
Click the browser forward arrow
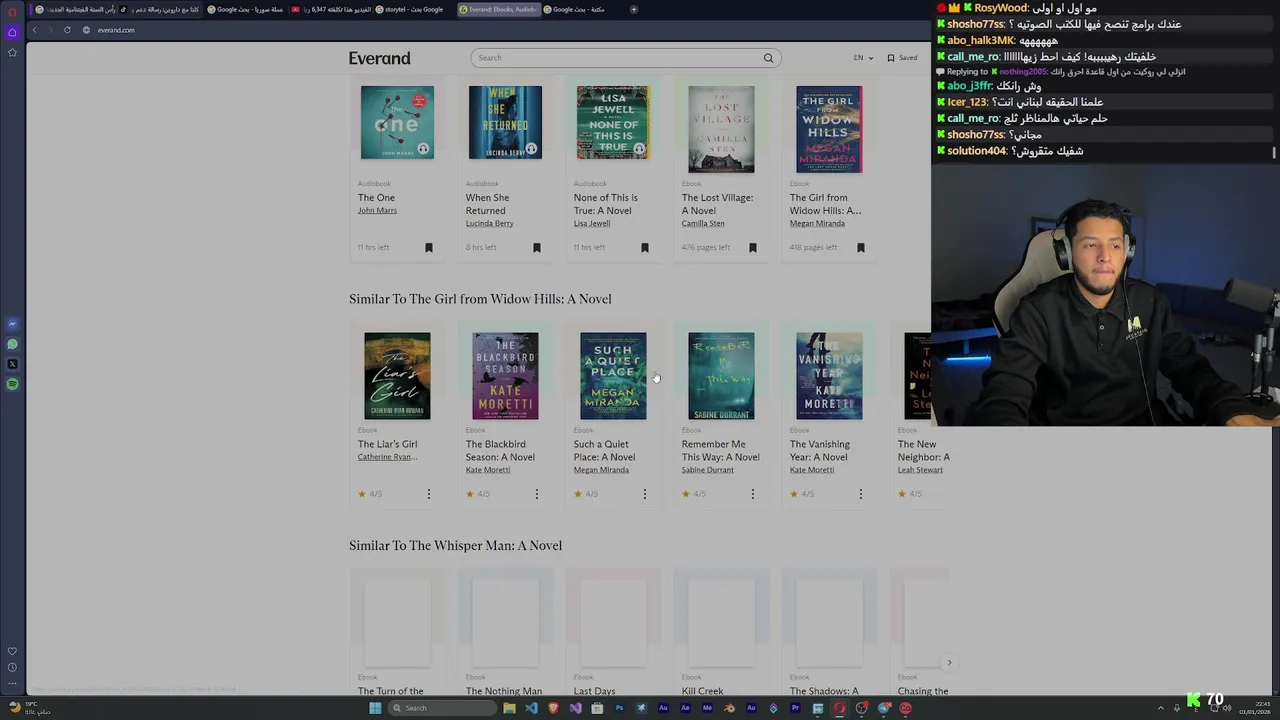(x=50, y=30)
